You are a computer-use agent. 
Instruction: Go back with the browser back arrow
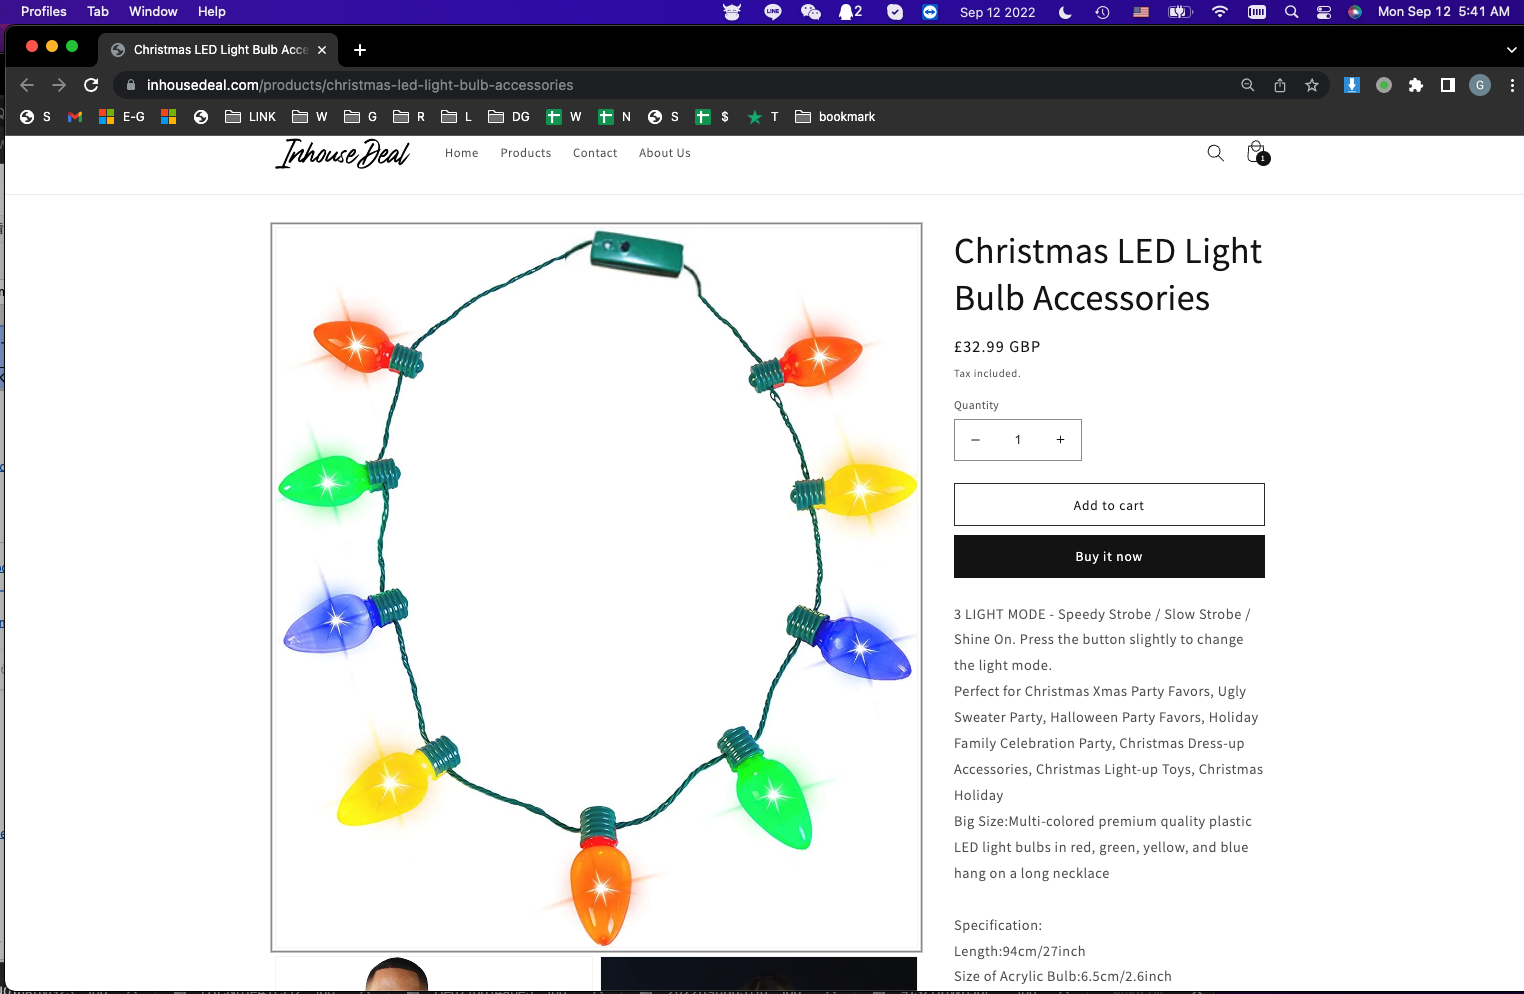coord(27,85)
